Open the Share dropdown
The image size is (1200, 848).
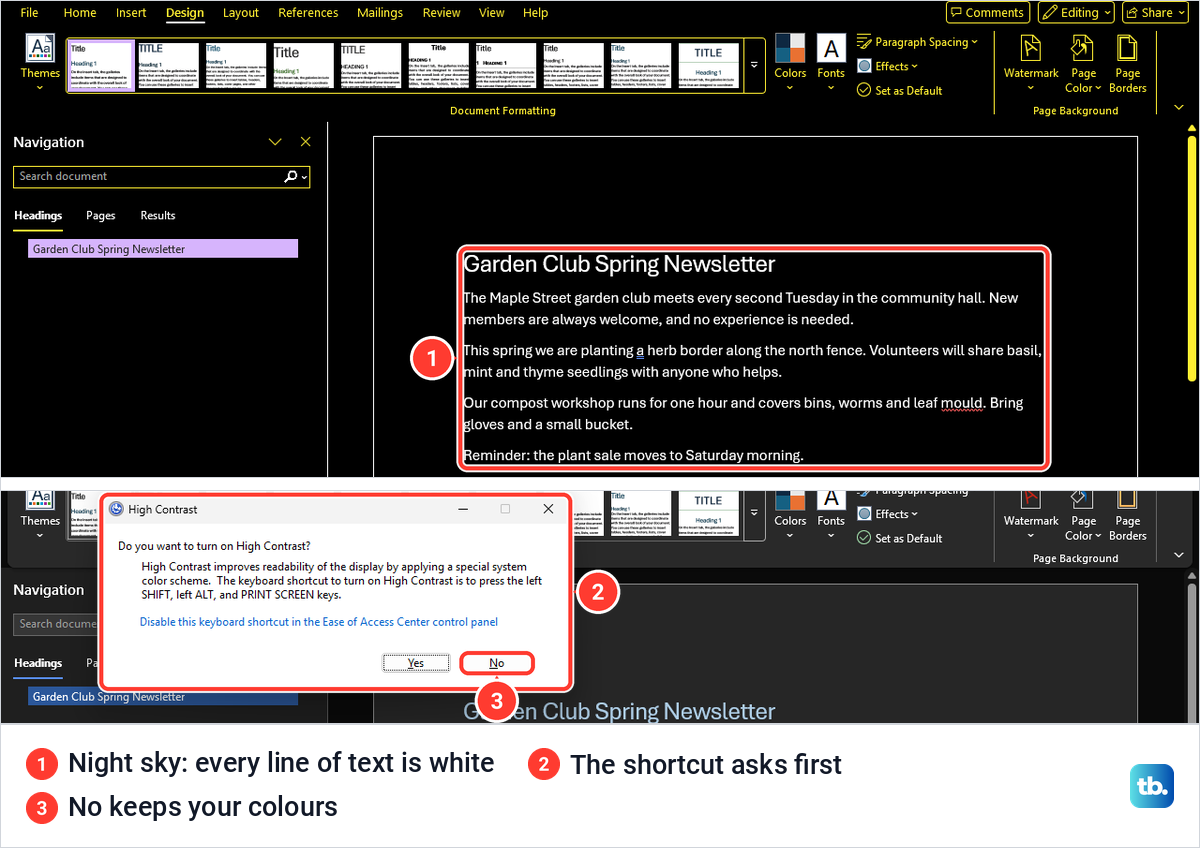coord(1155,12)
